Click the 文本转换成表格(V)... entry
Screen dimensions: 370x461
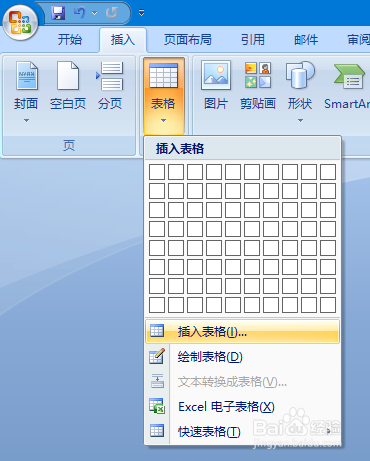pyautogui.click(x=242, y=382)
